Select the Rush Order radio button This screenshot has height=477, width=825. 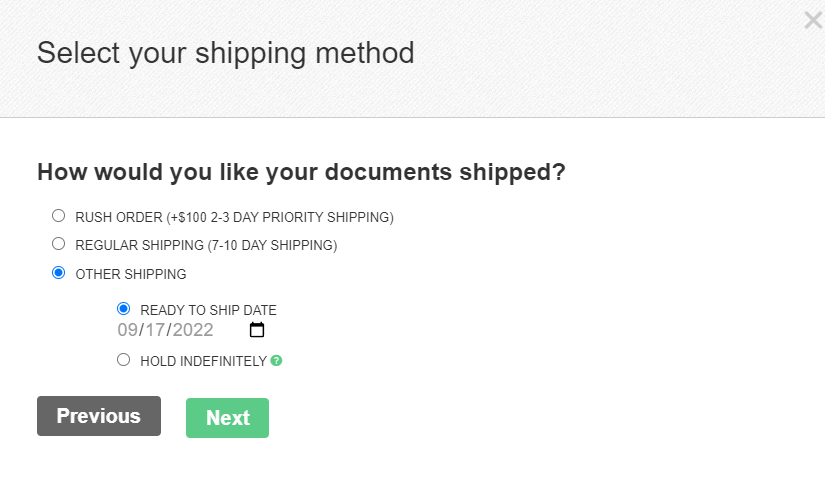point(58,216)
